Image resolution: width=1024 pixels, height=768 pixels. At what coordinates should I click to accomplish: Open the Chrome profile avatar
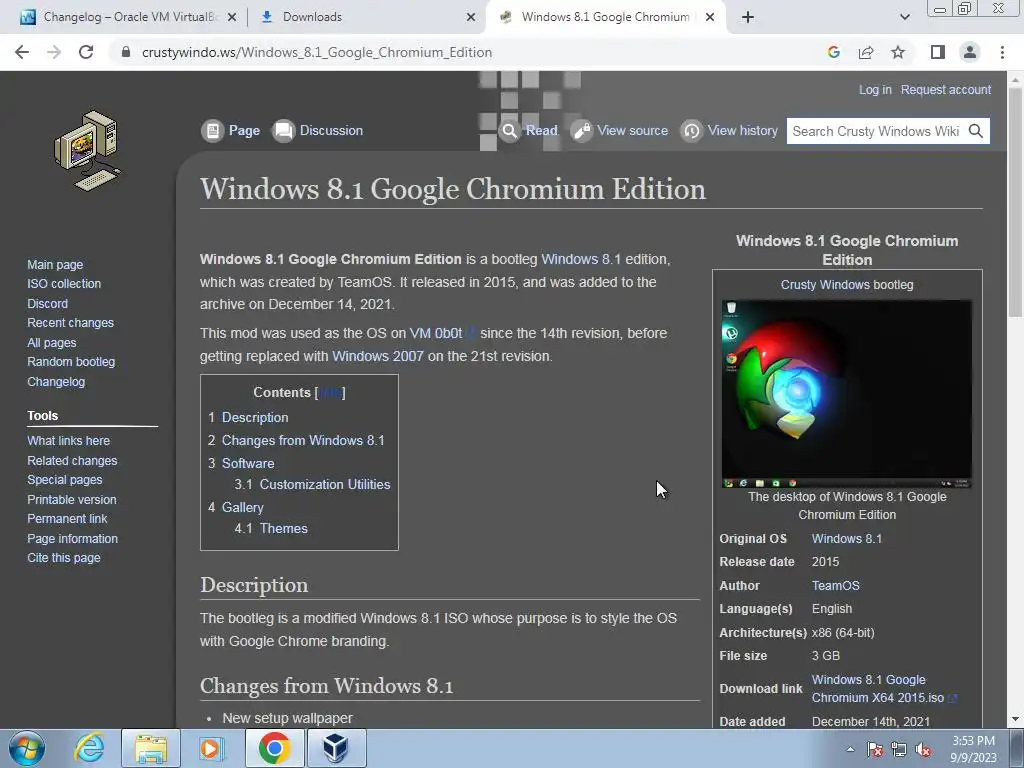970,52
